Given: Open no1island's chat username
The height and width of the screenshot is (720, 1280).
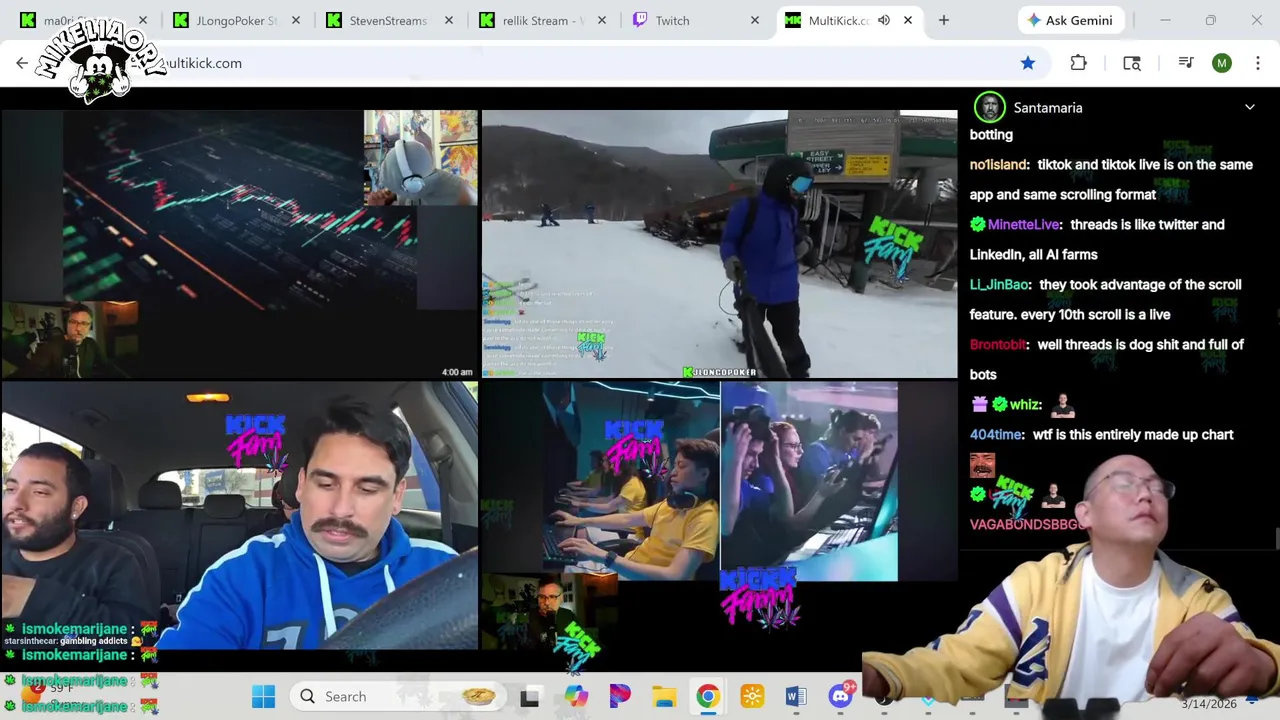Looking at the screenshot, I should coord(999,164).
